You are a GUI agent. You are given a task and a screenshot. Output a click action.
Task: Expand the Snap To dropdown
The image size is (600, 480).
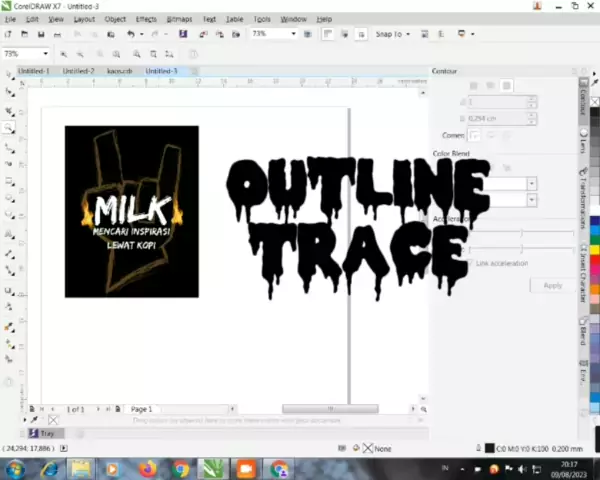tap(408, 34)
